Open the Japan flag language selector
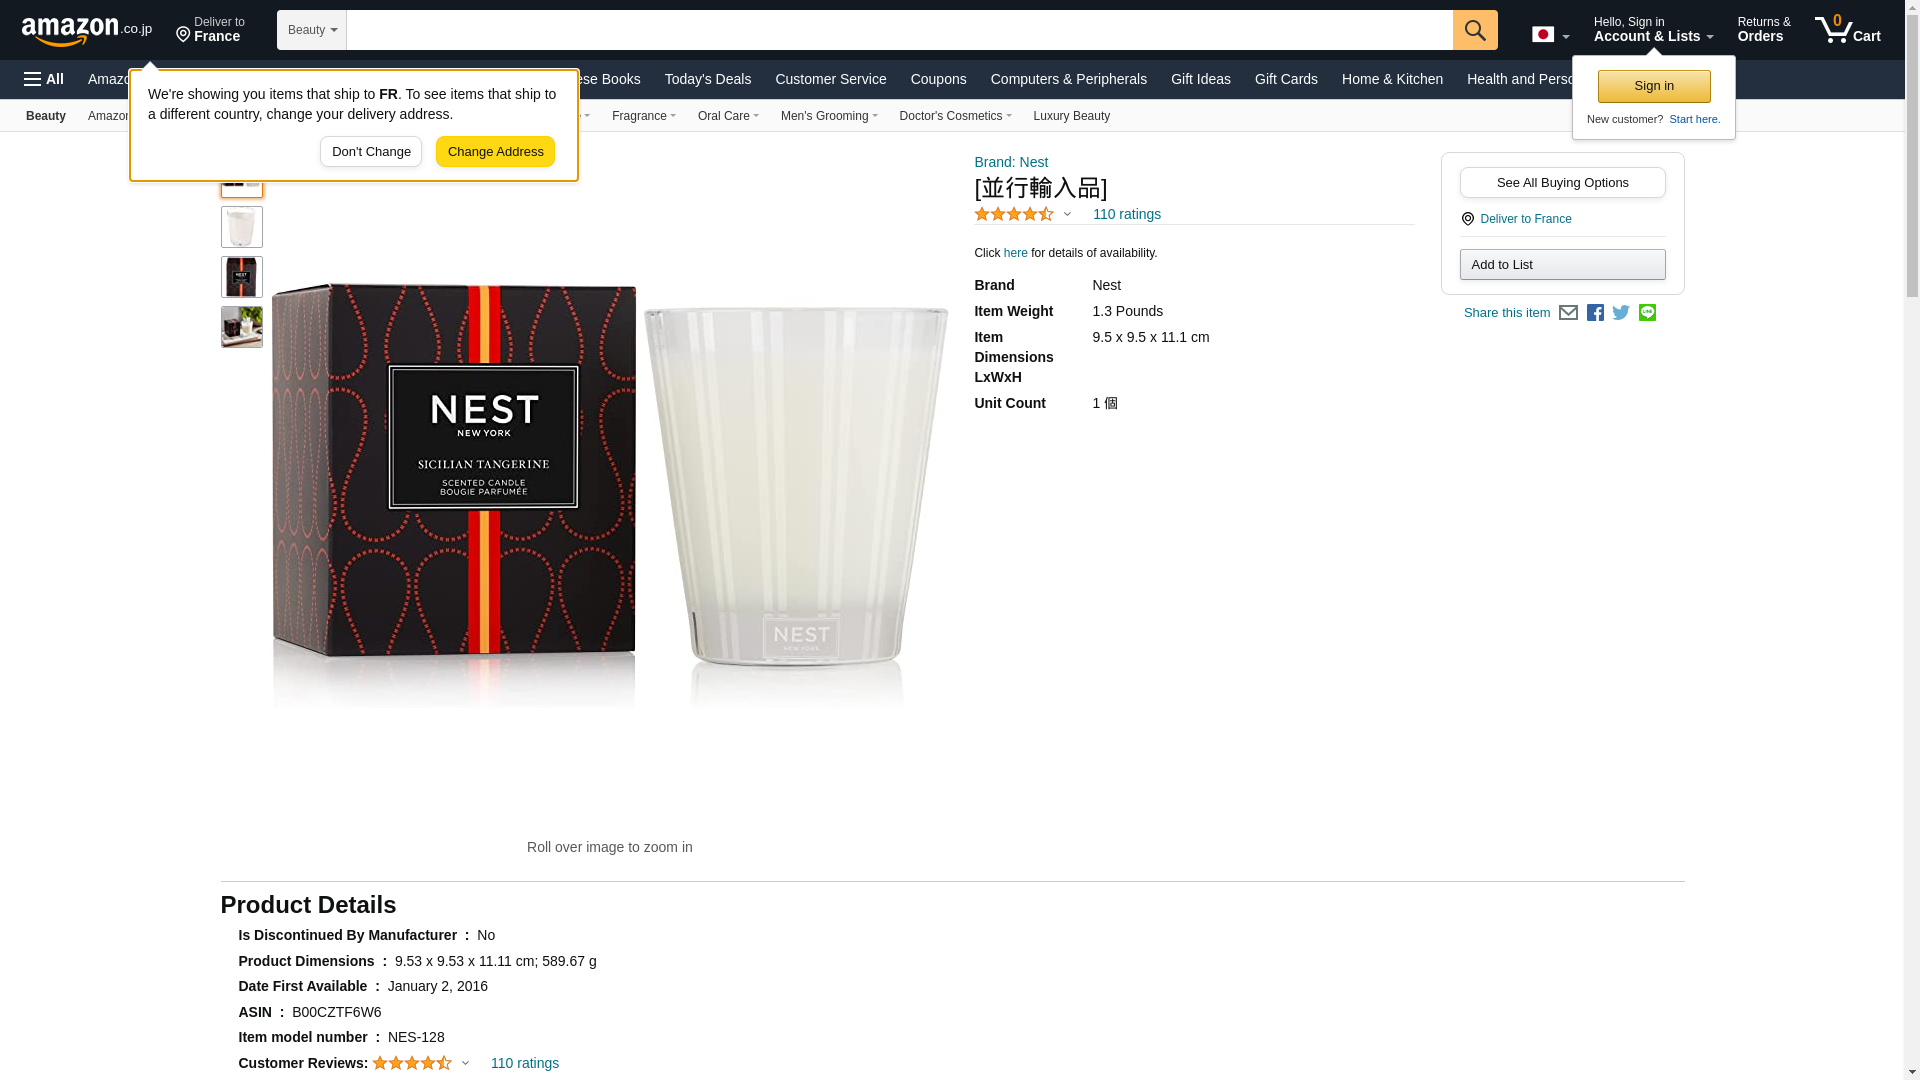 point(1550,35)
